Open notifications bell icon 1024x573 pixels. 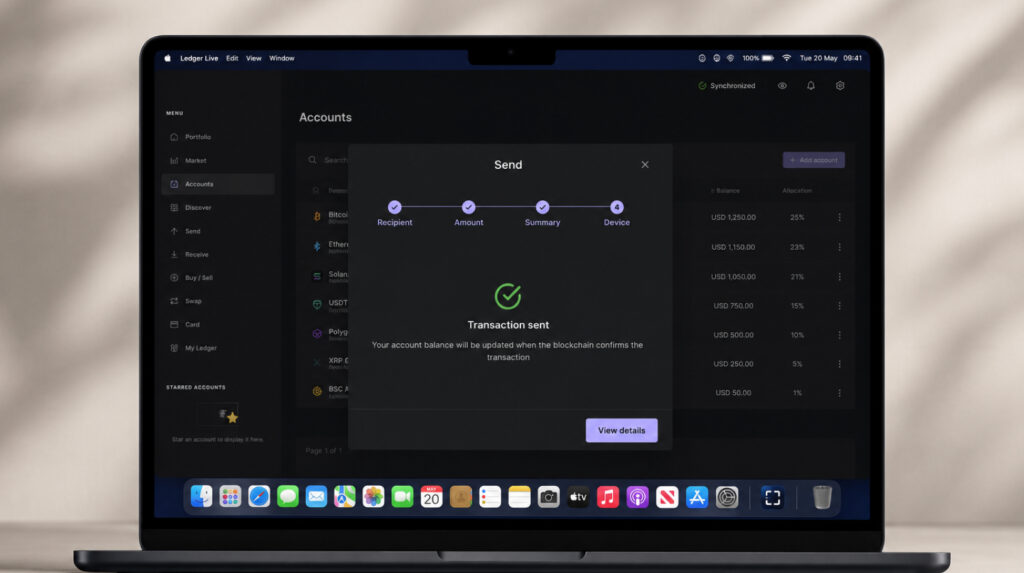pos(810,86)
